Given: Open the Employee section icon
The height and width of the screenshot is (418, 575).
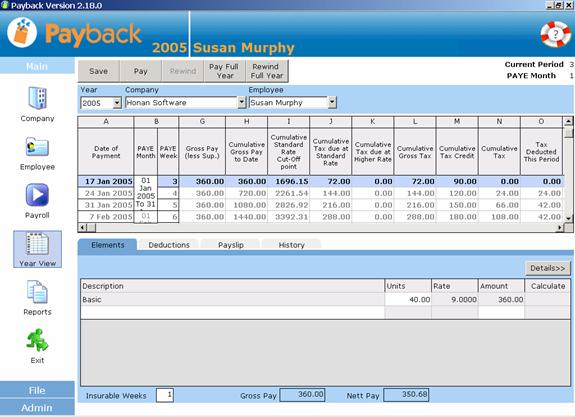Looking at the screenshot, I should point(37,147).
